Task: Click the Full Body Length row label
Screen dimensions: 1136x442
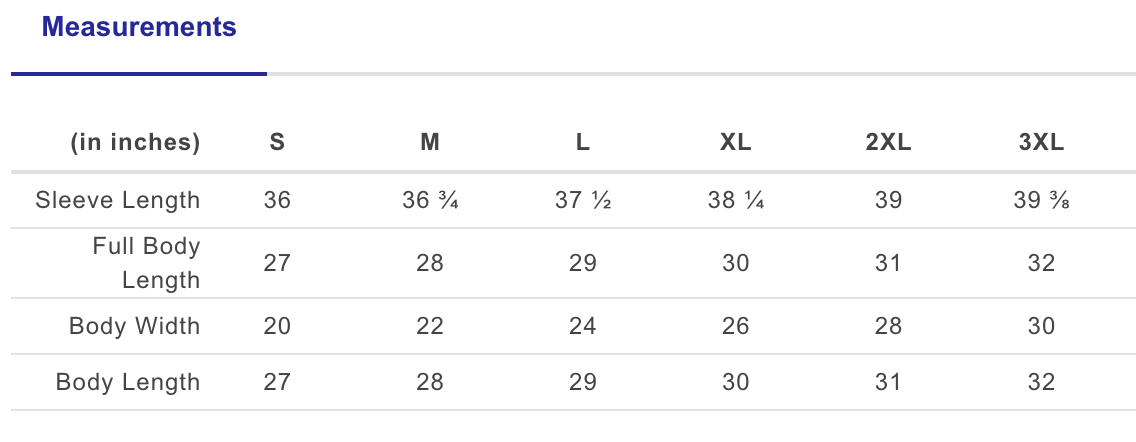Action: pyautogui.click(x=146, y=263)
